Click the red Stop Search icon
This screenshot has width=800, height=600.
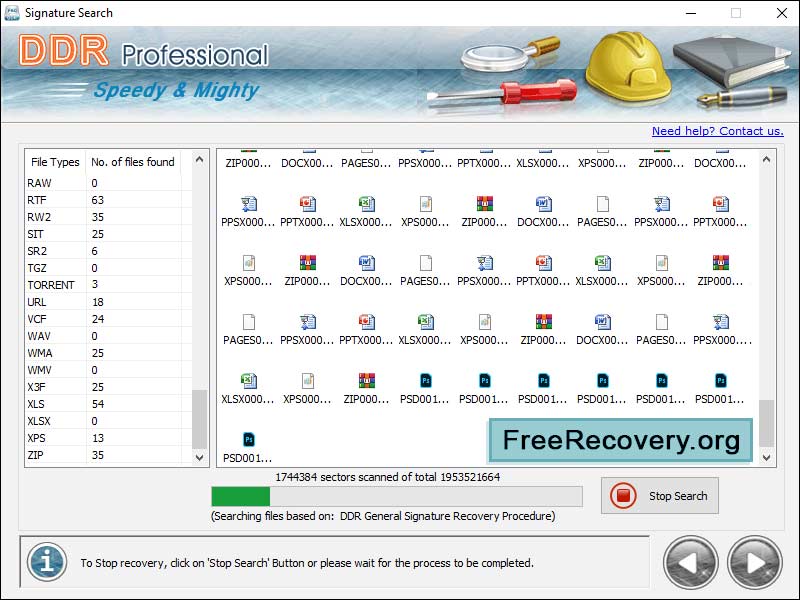tap(623, 495)
